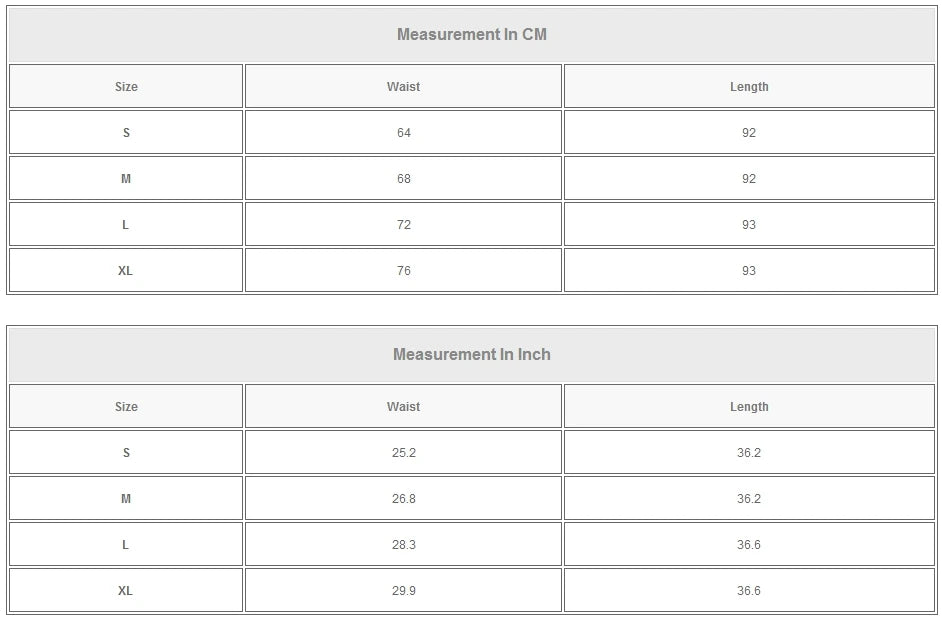Click the Size header in the Inch table
The image size is (942, 622).
(126, 407)
